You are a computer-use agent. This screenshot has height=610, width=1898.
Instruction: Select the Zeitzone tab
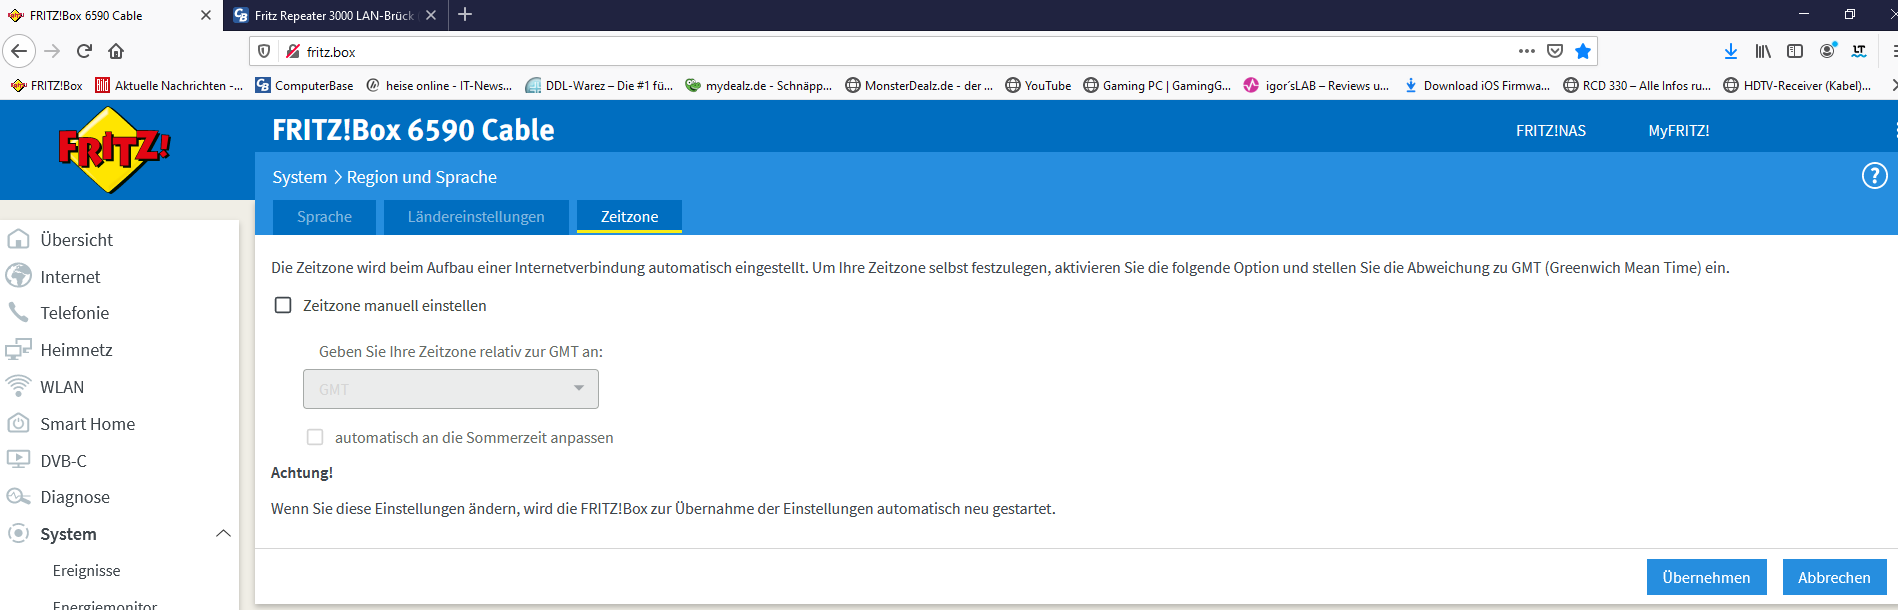pos(629,217)
